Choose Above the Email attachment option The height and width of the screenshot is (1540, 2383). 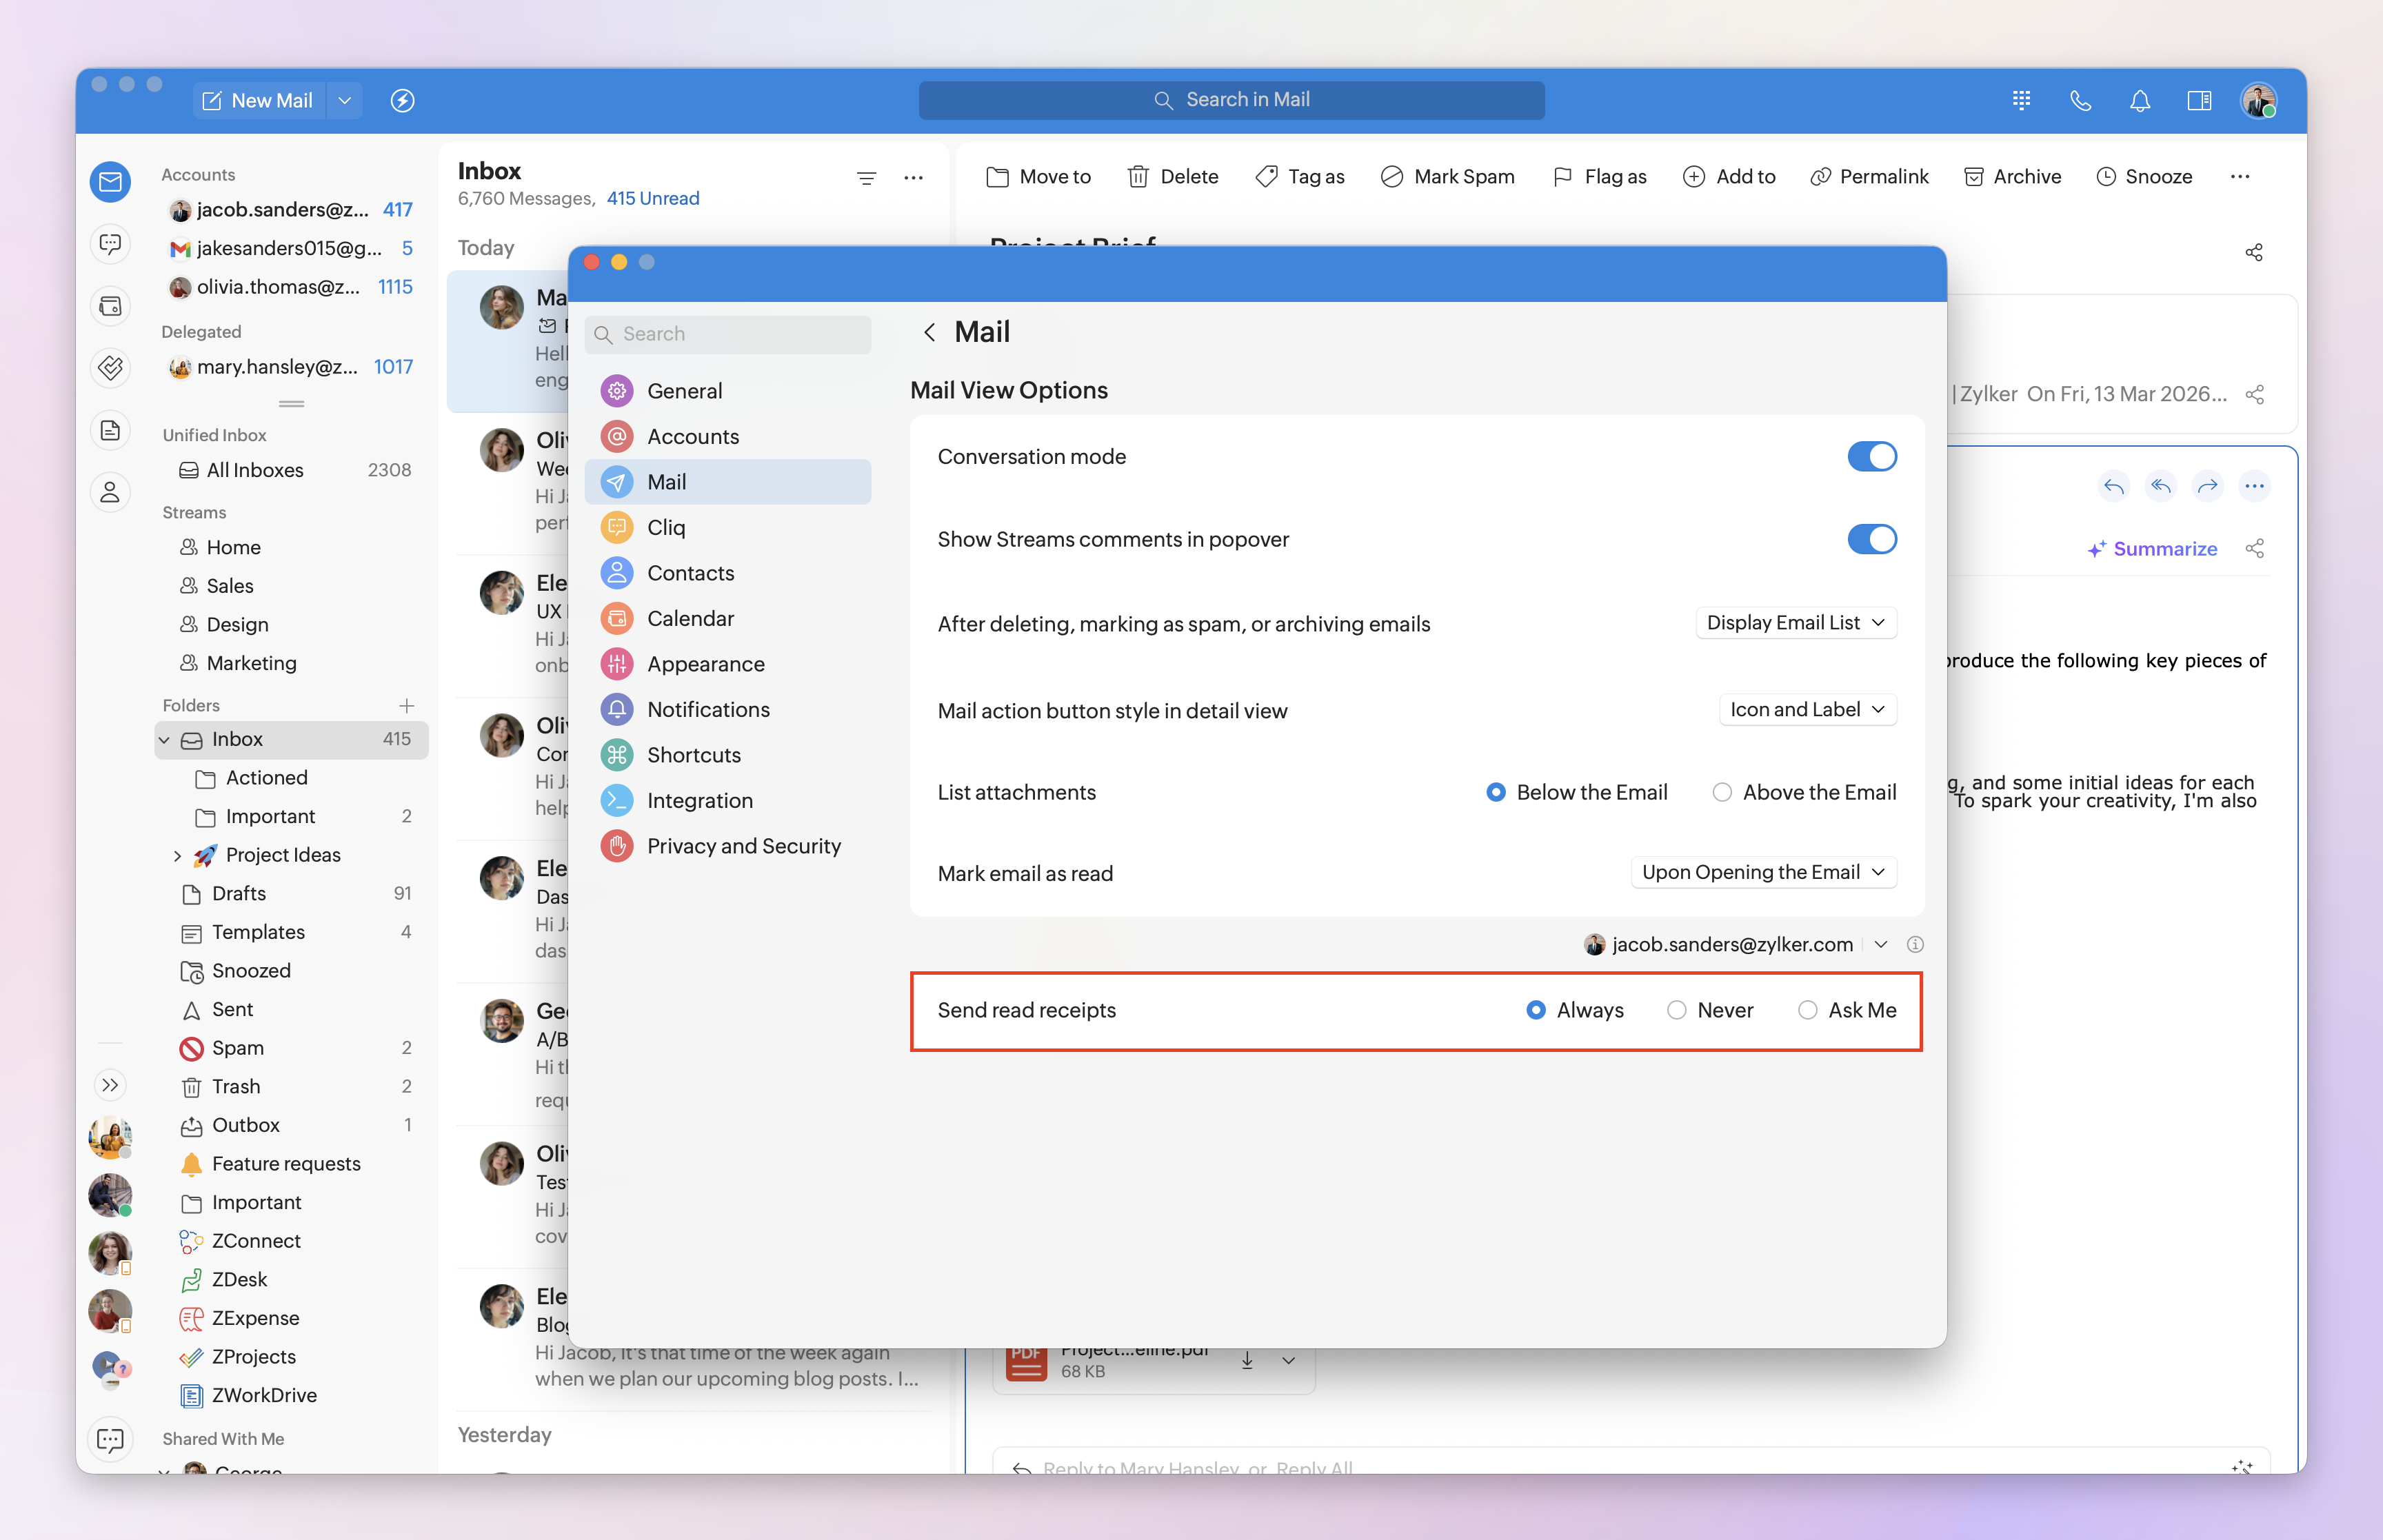(1722, 792)
